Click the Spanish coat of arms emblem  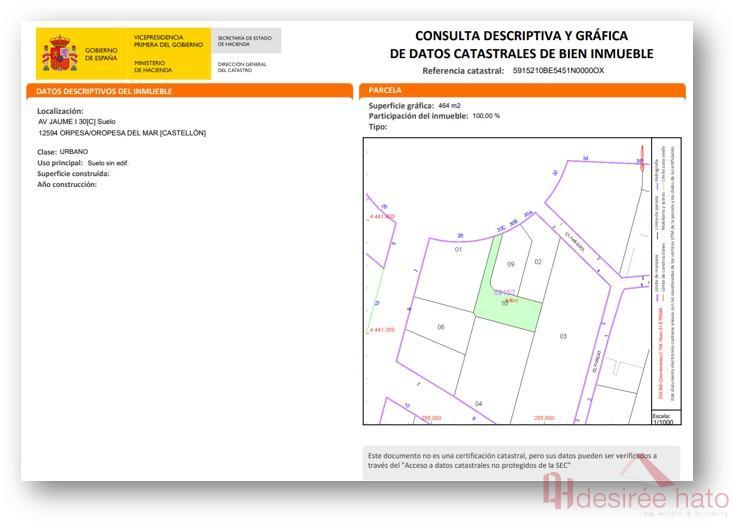click(x=60, y=54)
